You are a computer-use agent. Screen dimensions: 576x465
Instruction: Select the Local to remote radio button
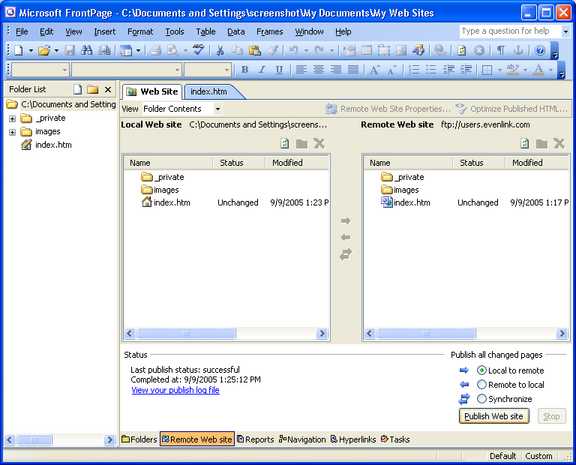pos(481,370)
